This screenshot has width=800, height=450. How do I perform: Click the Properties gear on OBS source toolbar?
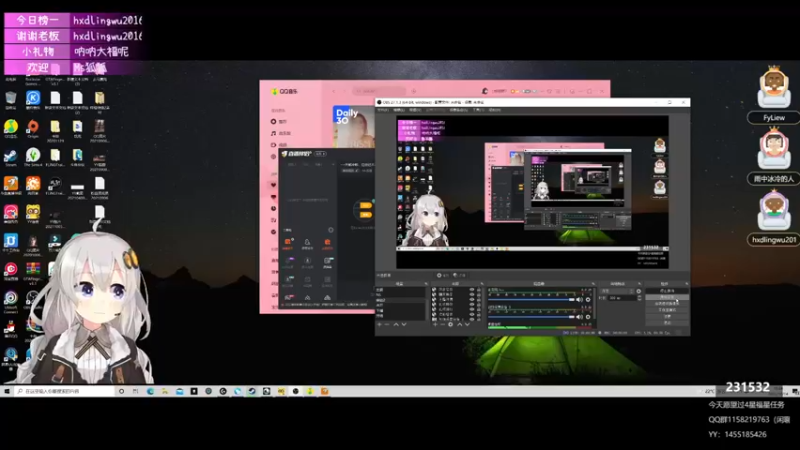439,275
